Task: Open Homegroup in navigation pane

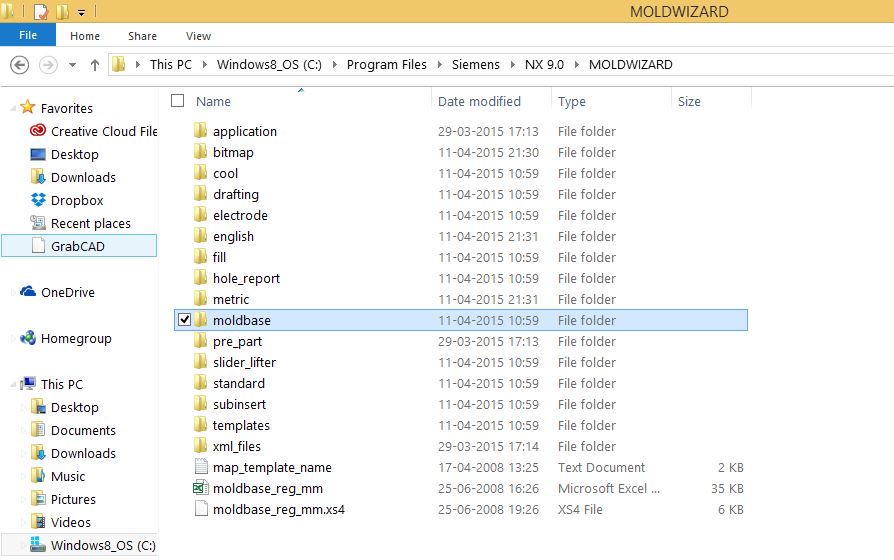Action: point(66,338)
